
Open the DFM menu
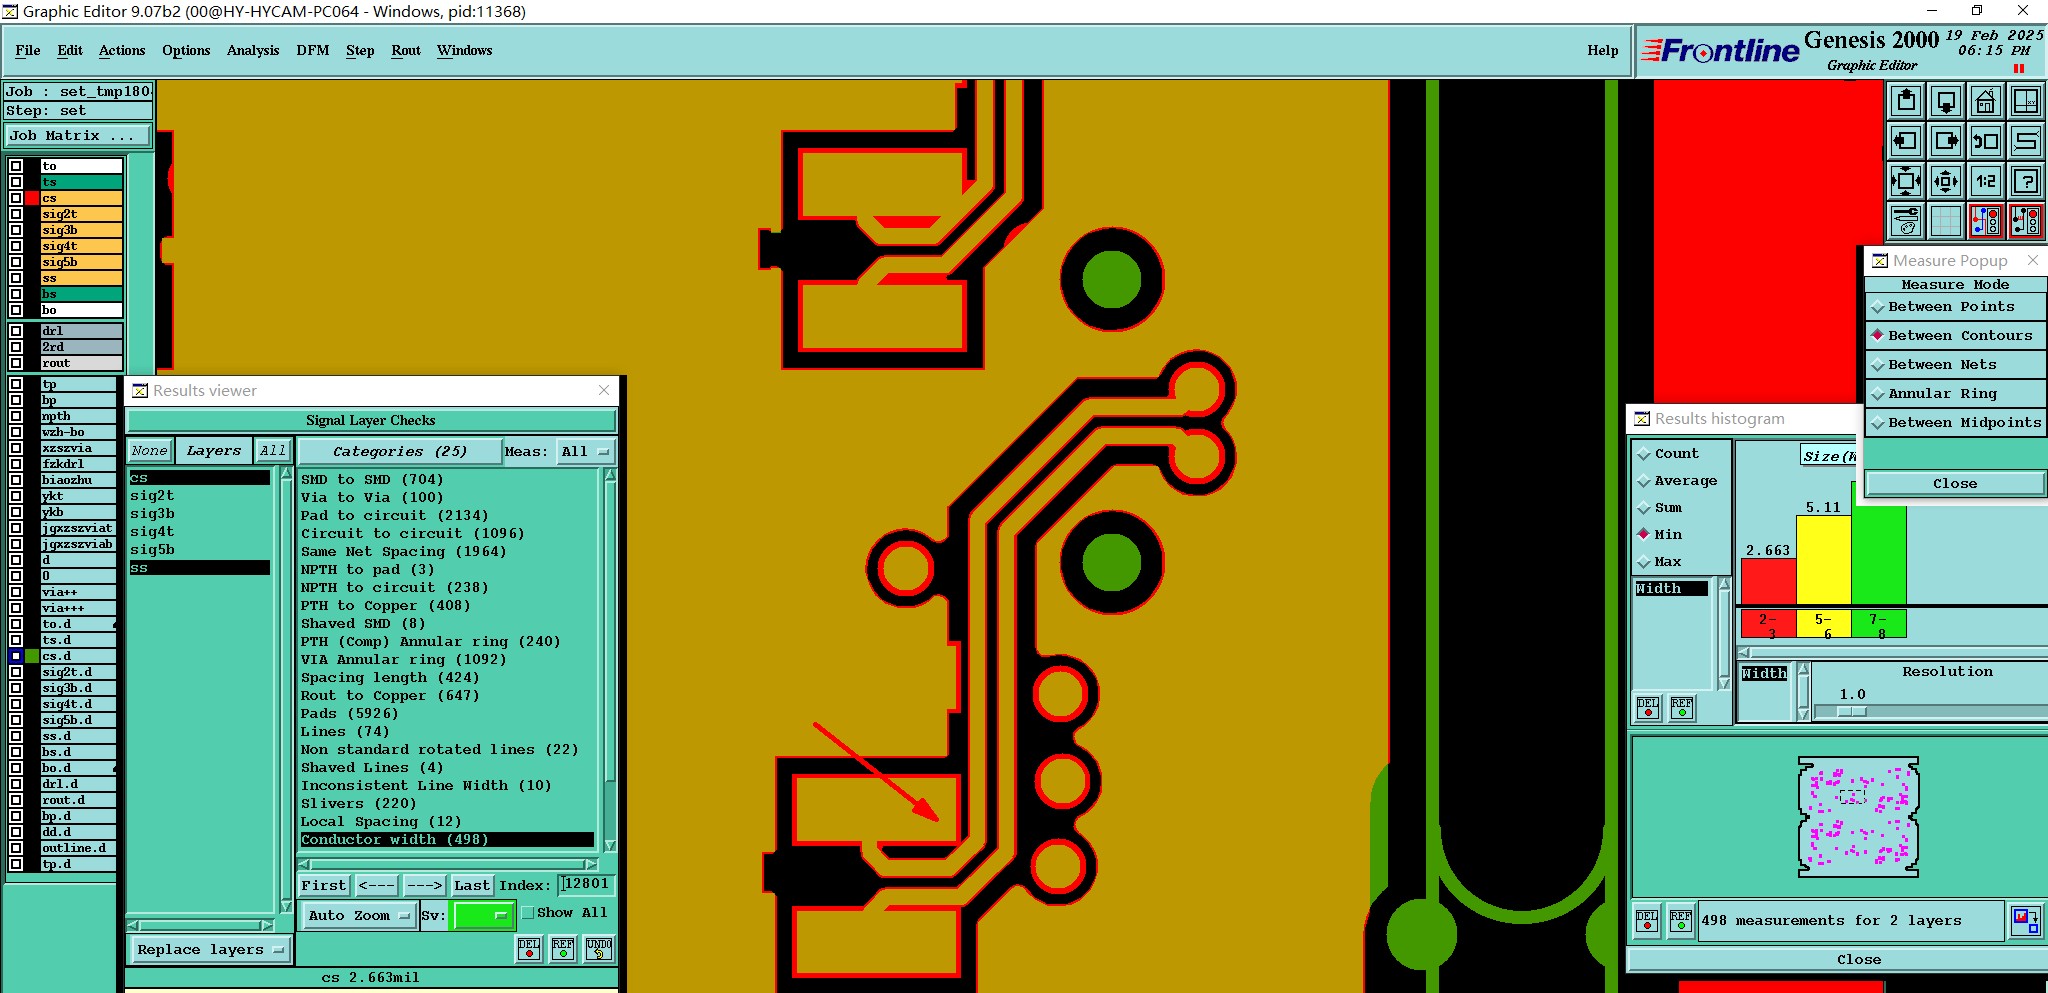312,50
